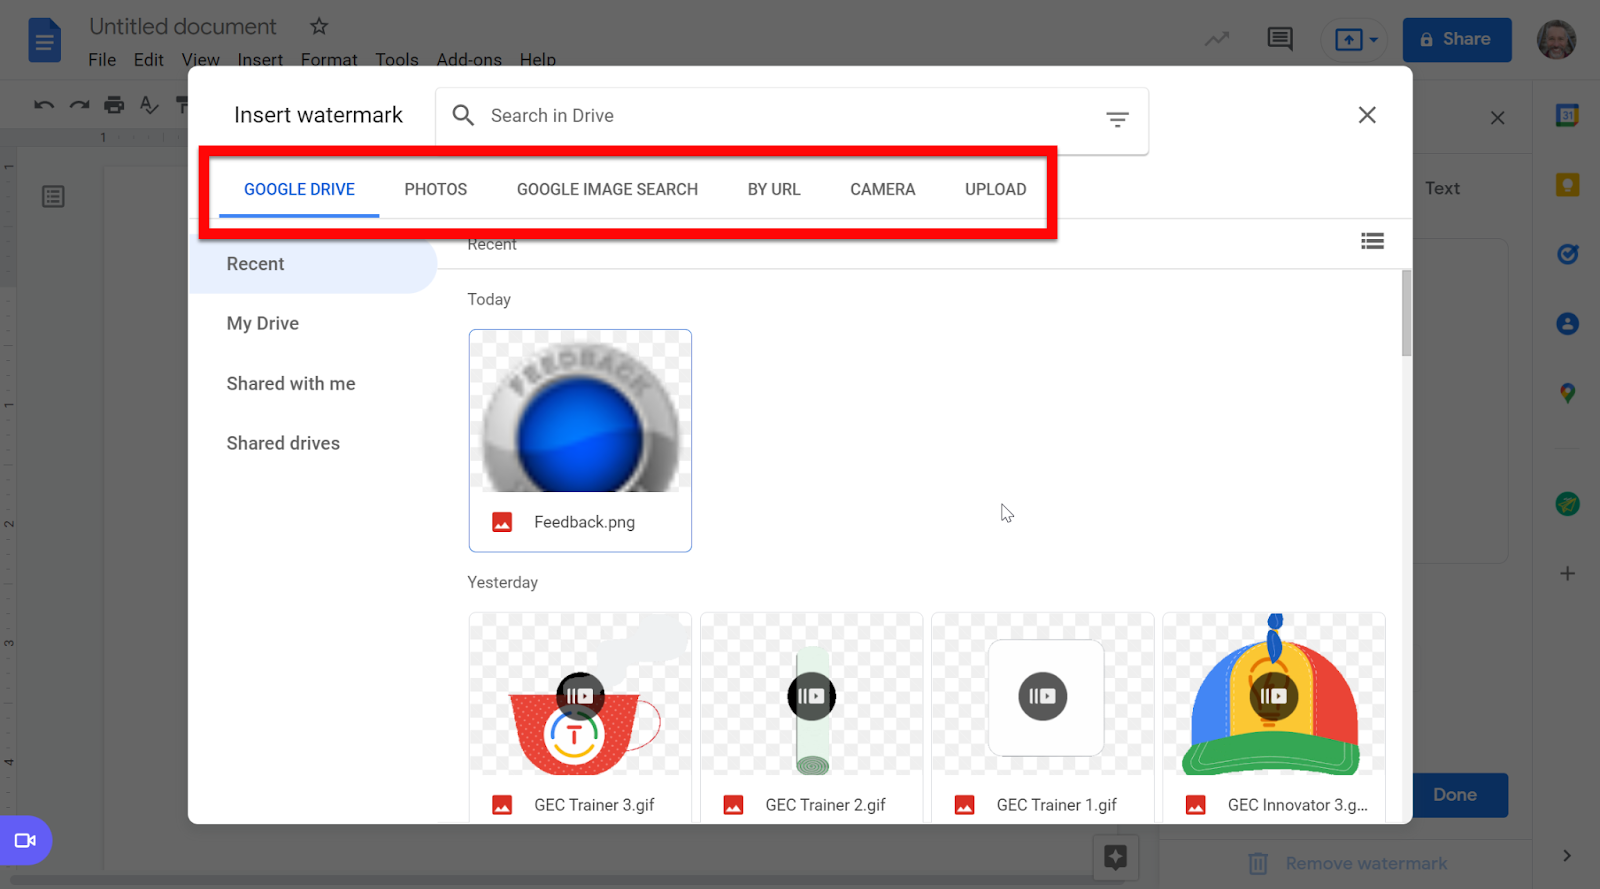Open Google Calendar side panel icon

click(1567, 116)
